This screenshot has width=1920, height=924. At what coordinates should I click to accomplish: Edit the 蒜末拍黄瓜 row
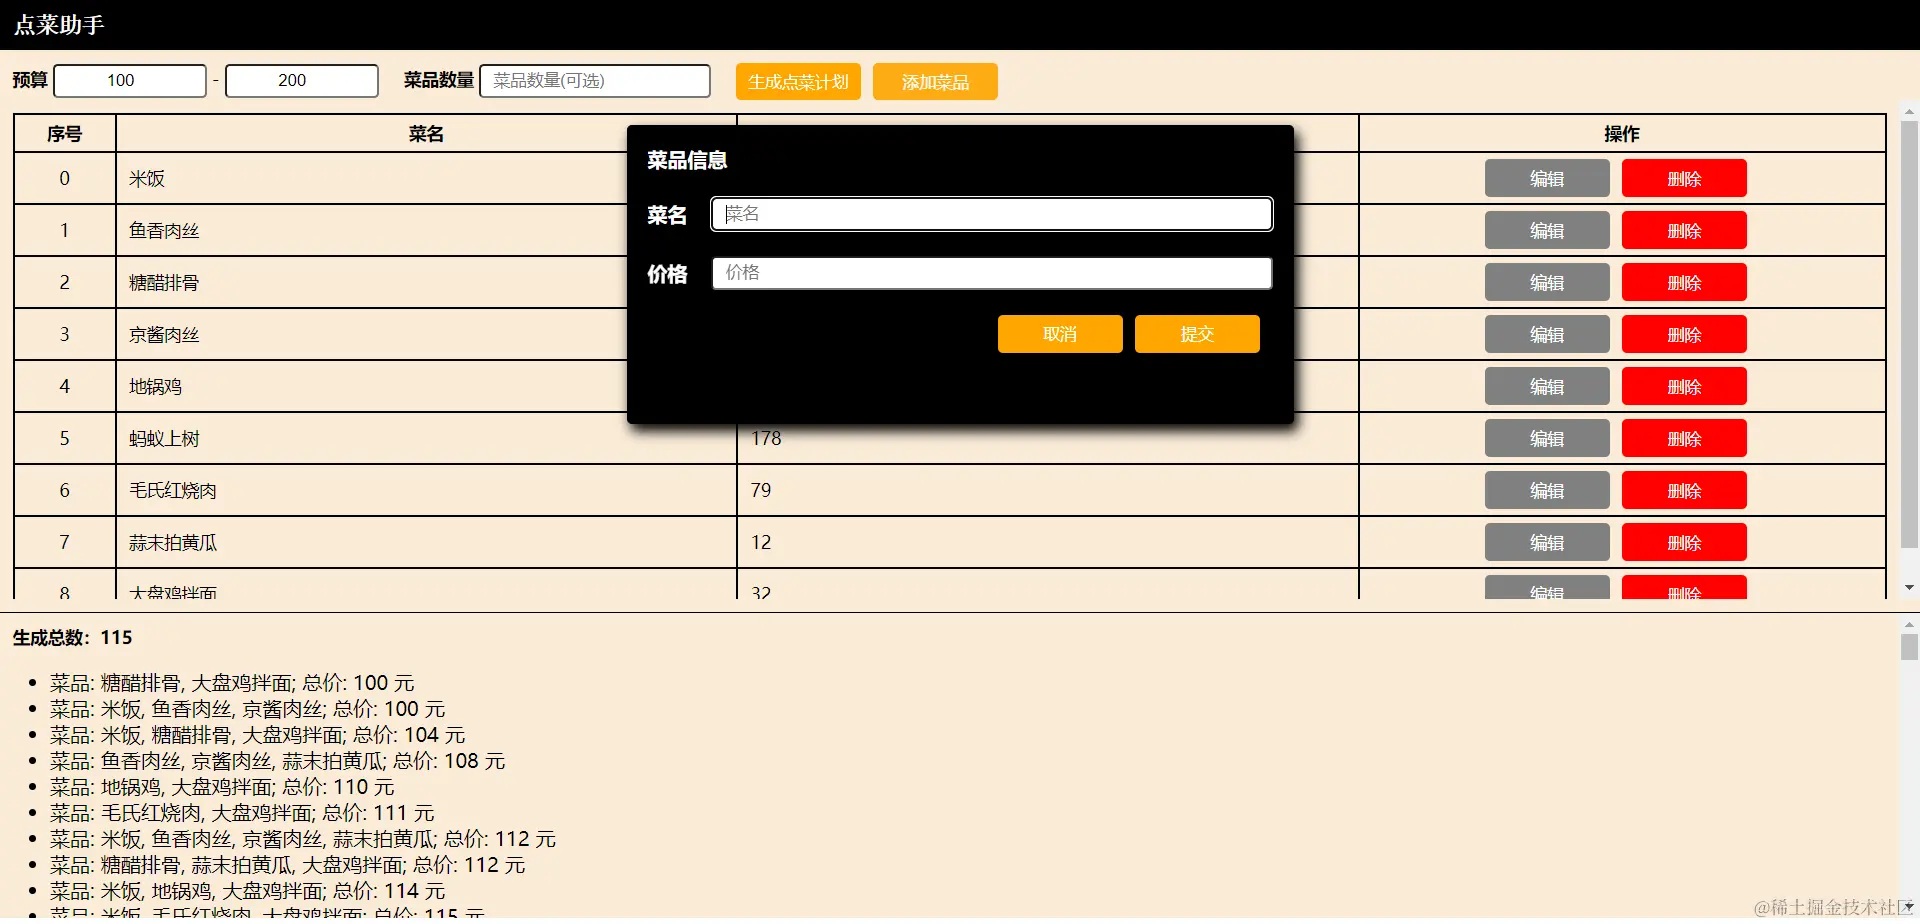[x=1547, y=543]
